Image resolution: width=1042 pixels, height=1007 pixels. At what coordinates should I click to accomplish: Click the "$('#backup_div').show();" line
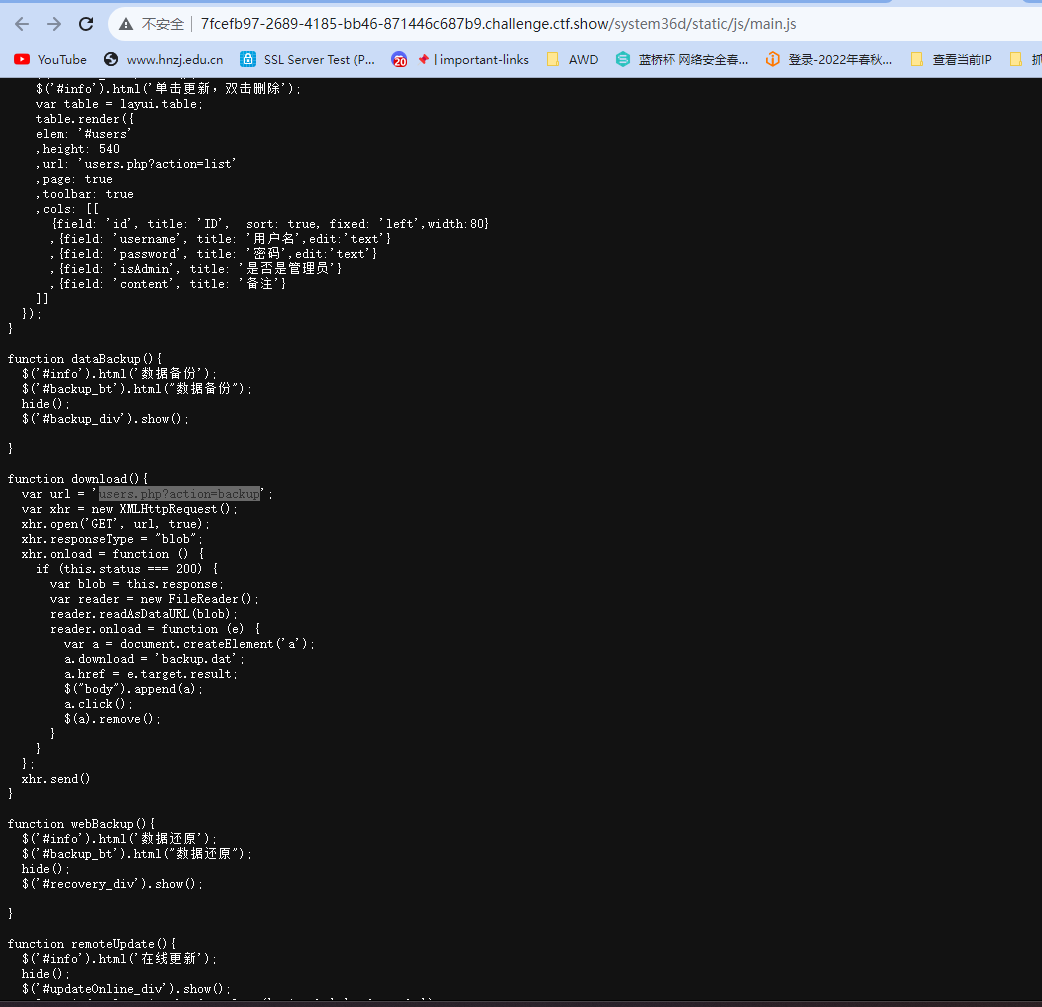105,419
